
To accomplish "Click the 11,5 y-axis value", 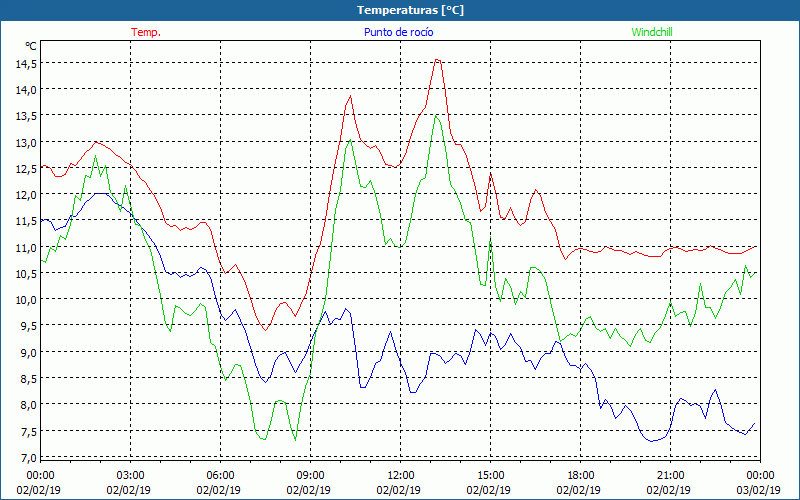I will coord(27,221).
